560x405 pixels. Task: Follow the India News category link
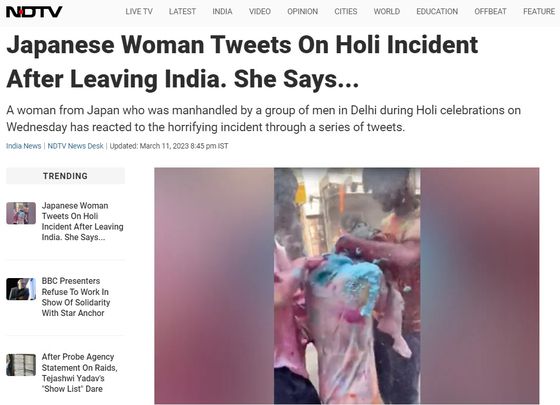pyautogui.click(x=24, y=146)
